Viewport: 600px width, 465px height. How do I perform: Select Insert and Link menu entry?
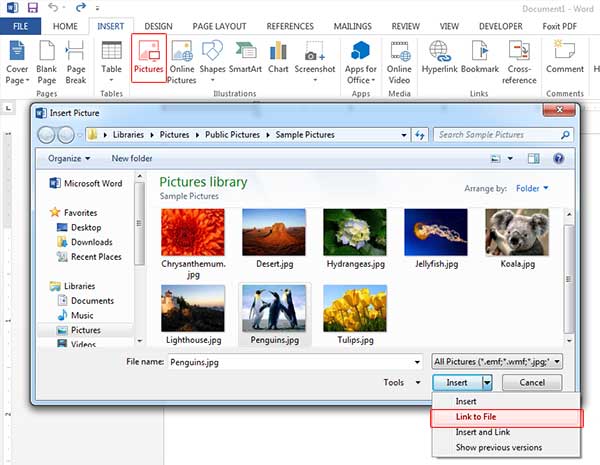tap(484, 432)
